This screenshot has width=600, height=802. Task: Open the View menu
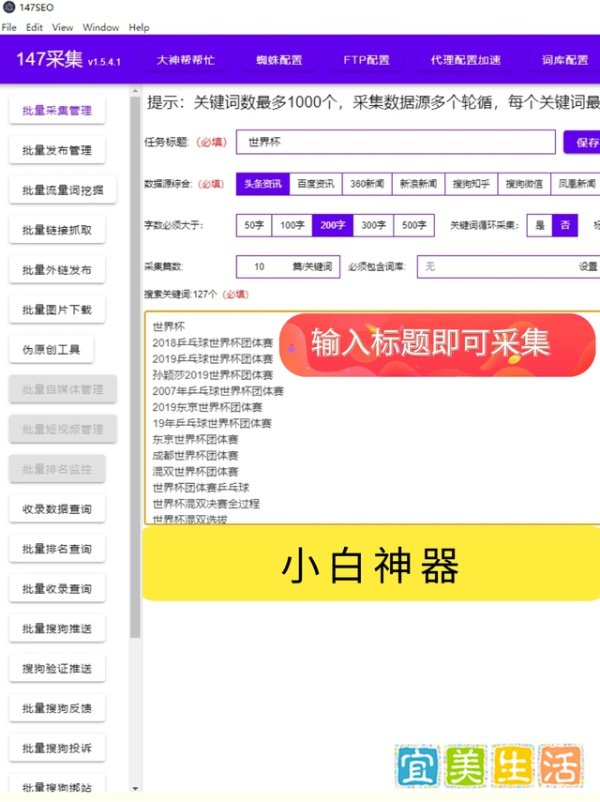coord(62,27)
